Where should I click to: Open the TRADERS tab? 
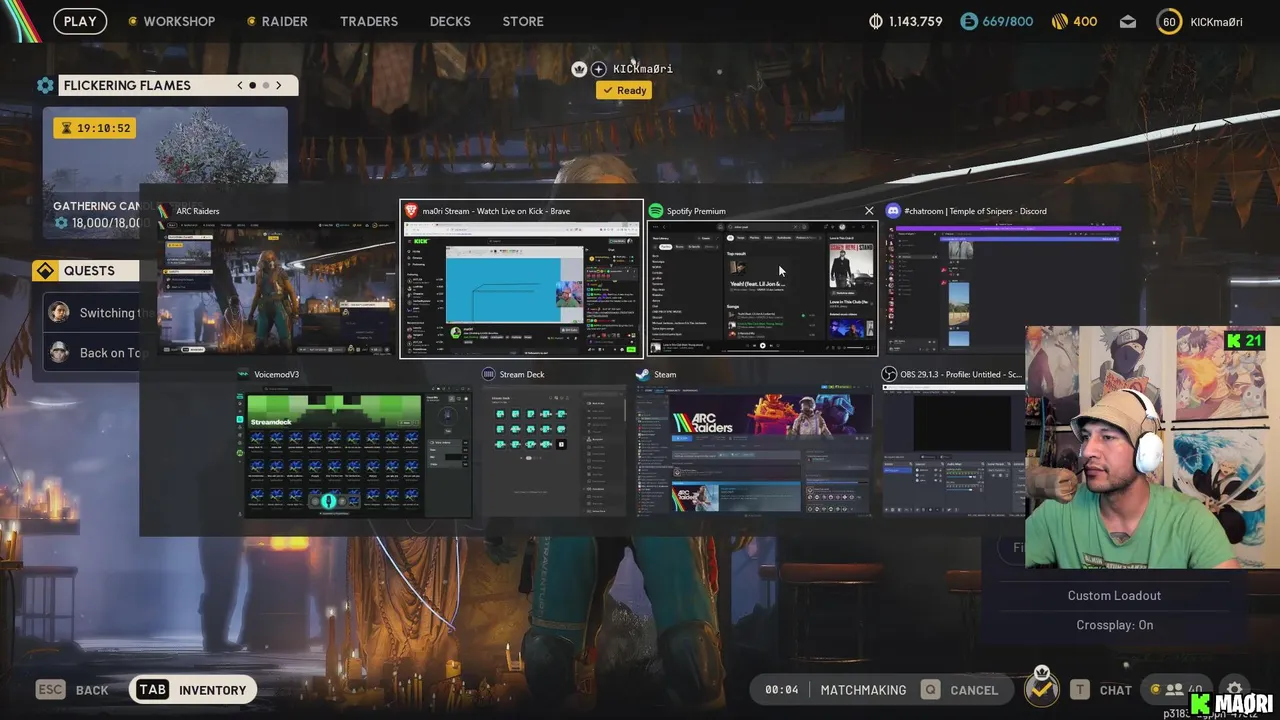click(369, 21)
